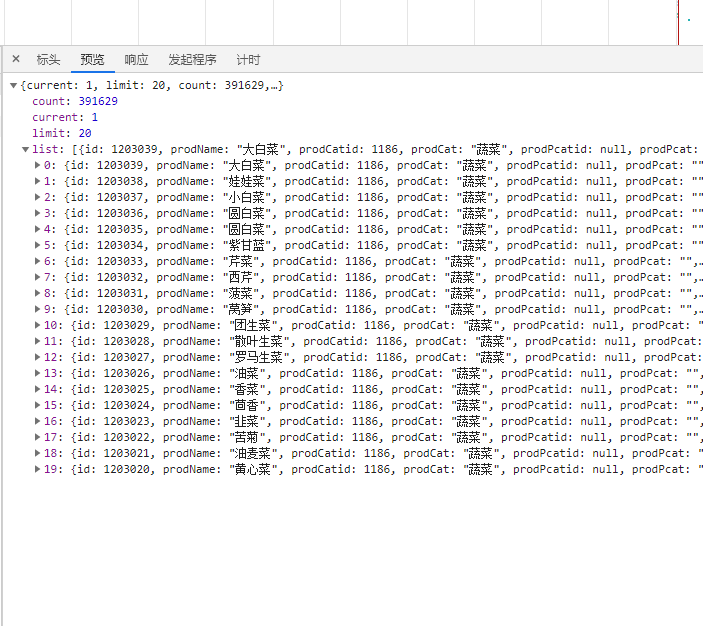Viewport: 703px width, 626px height.
Task: Open the 发起程序 tab
Action: pos(192,60)
